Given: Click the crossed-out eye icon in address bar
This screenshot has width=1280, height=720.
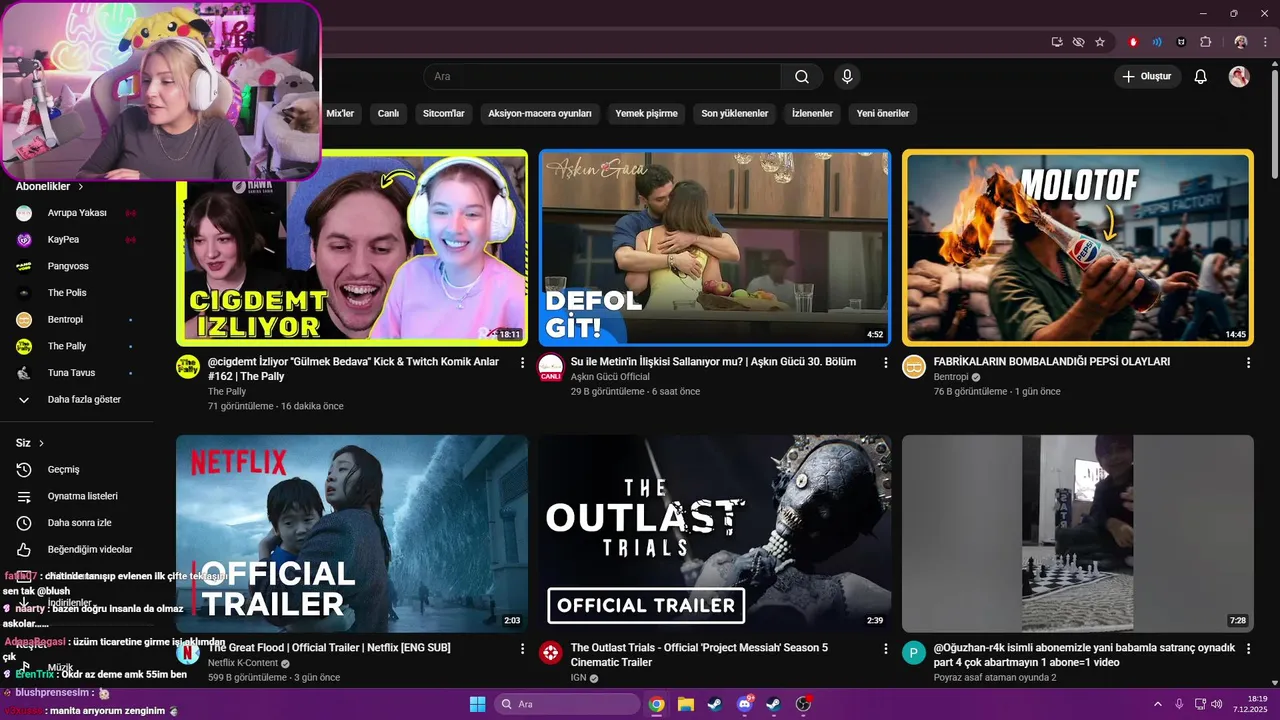Looking at the screenshot, I should point(1078,42).
